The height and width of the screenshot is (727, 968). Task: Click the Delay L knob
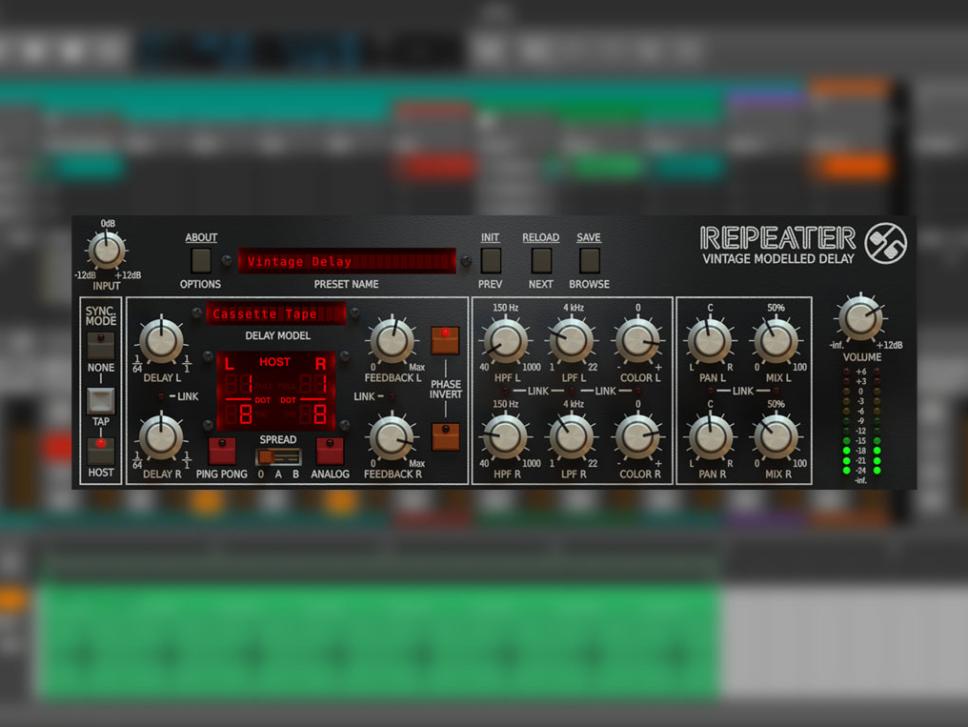[x=160, y=340]
